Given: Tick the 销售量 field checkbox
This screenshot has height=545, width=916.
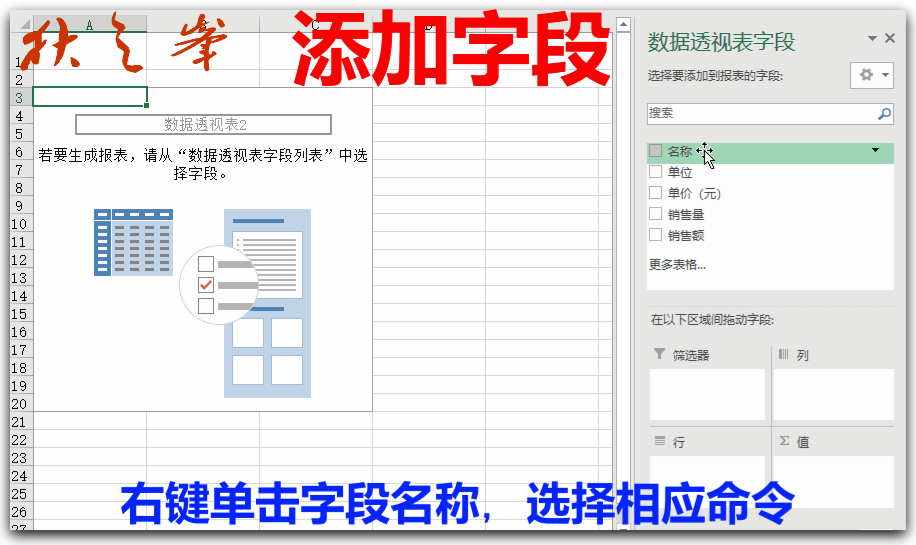Looking at the screenshot, I should click(655, 214).
